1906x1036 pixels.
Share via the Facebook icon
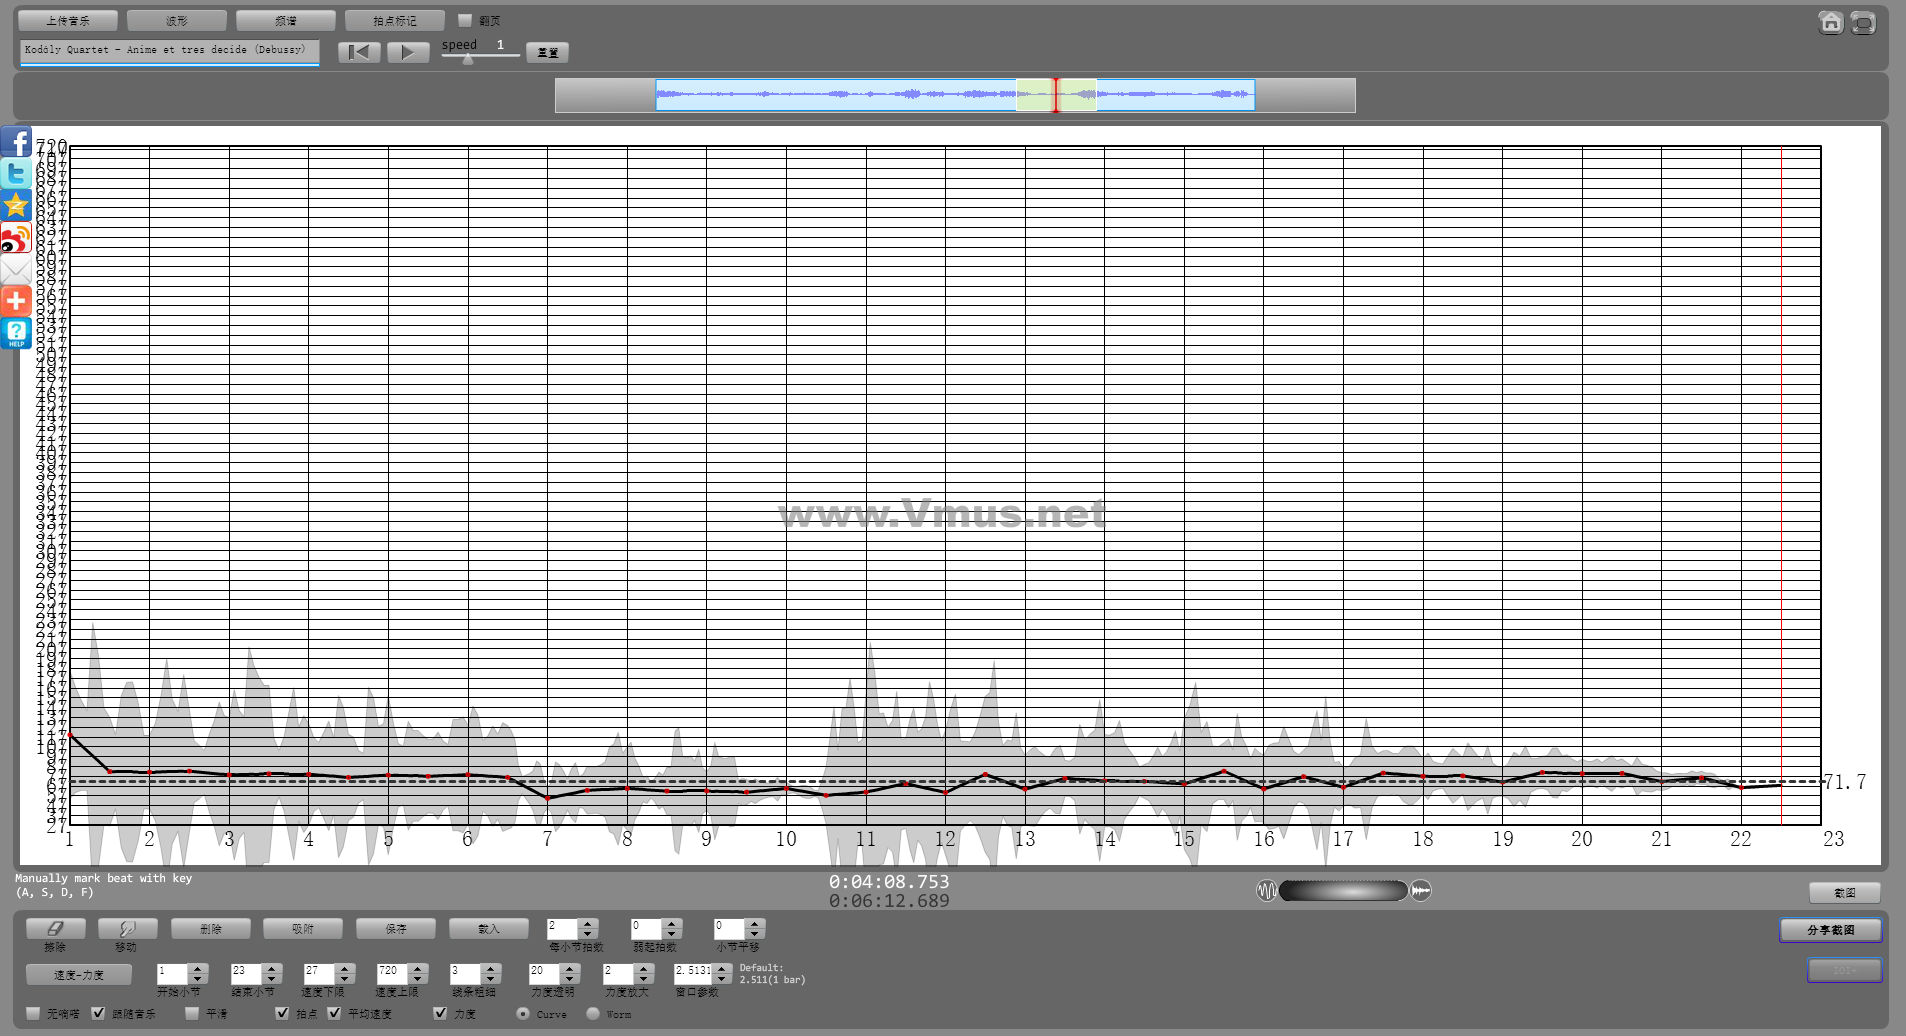click(x=16, y=142)
